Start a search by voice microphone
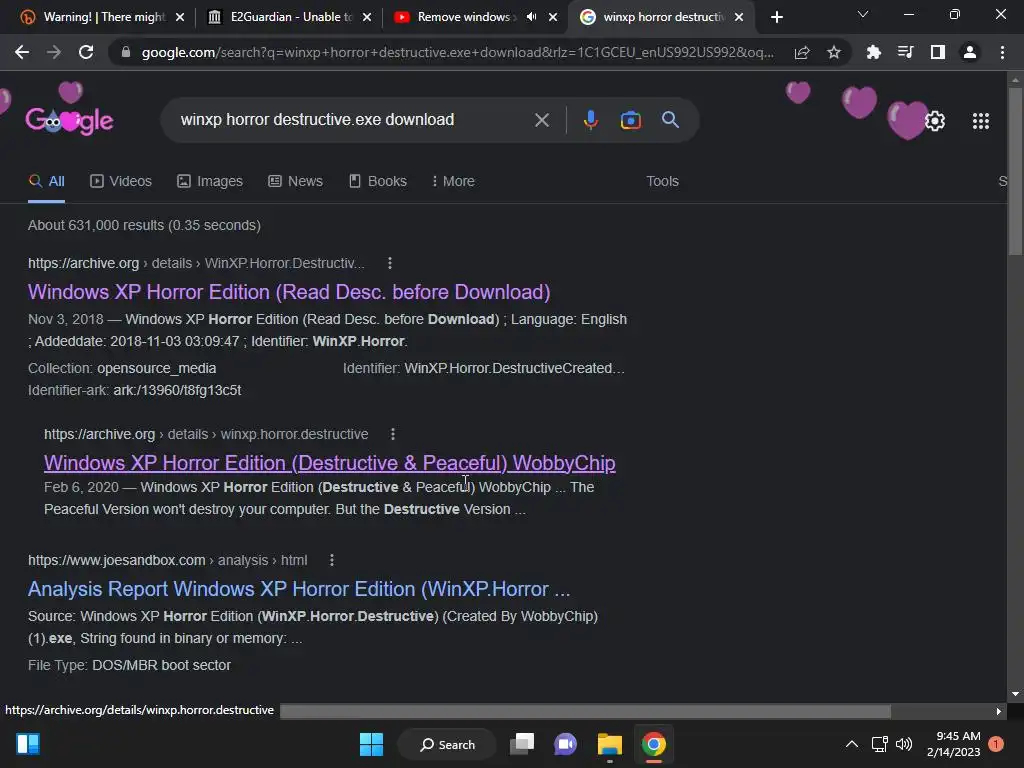Screen dimensions: 1024x768 click(x=590, y=120)
